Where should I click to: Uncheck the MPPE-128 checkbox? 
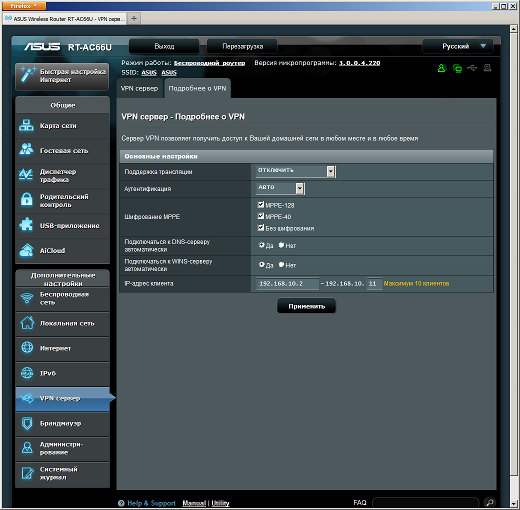tap(261, 204)
